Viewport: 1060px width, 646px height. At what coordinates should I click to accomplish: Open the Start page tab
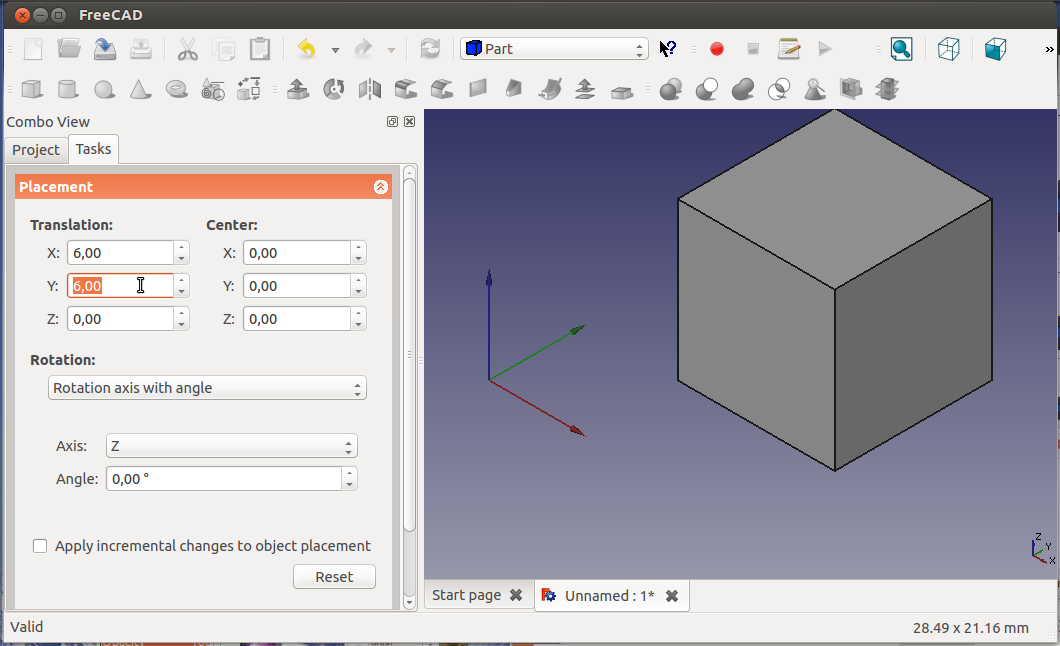tap(466, 596)
